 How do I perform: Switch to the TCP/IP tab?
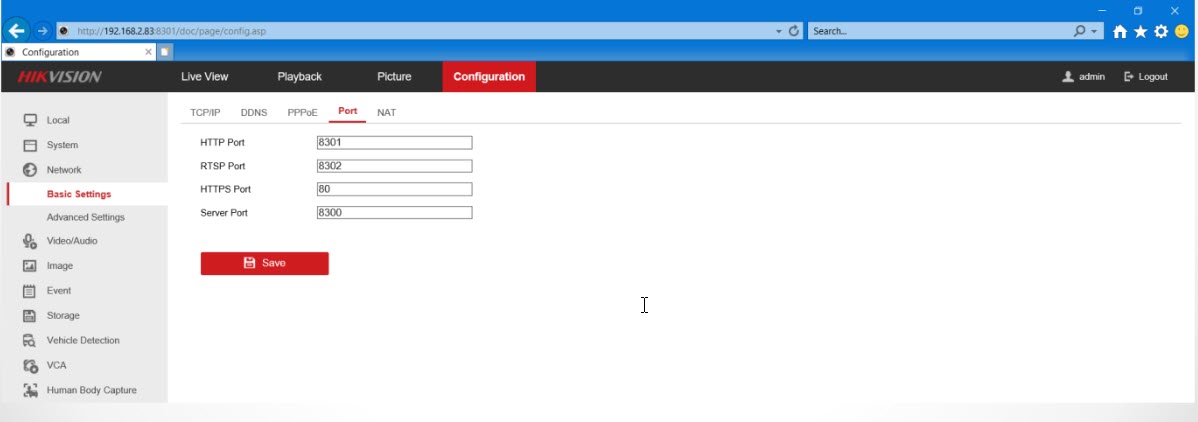[205, 112]
